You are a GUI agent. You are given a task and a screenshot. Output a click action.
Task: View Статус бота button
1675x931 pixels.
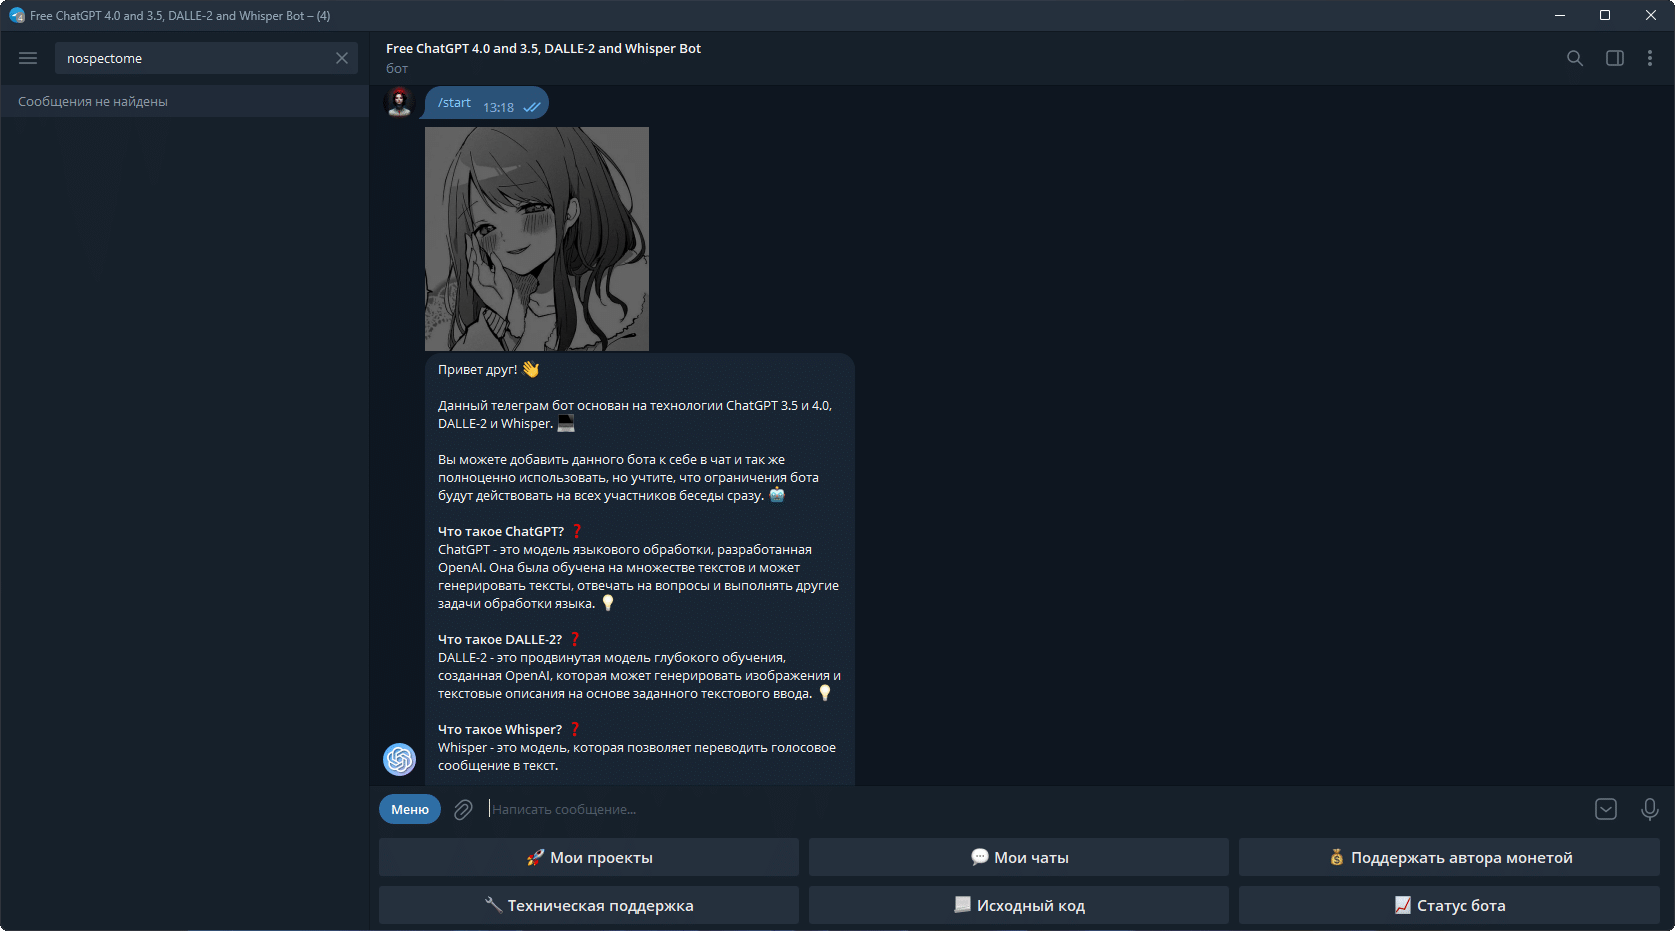point(1449,905)
